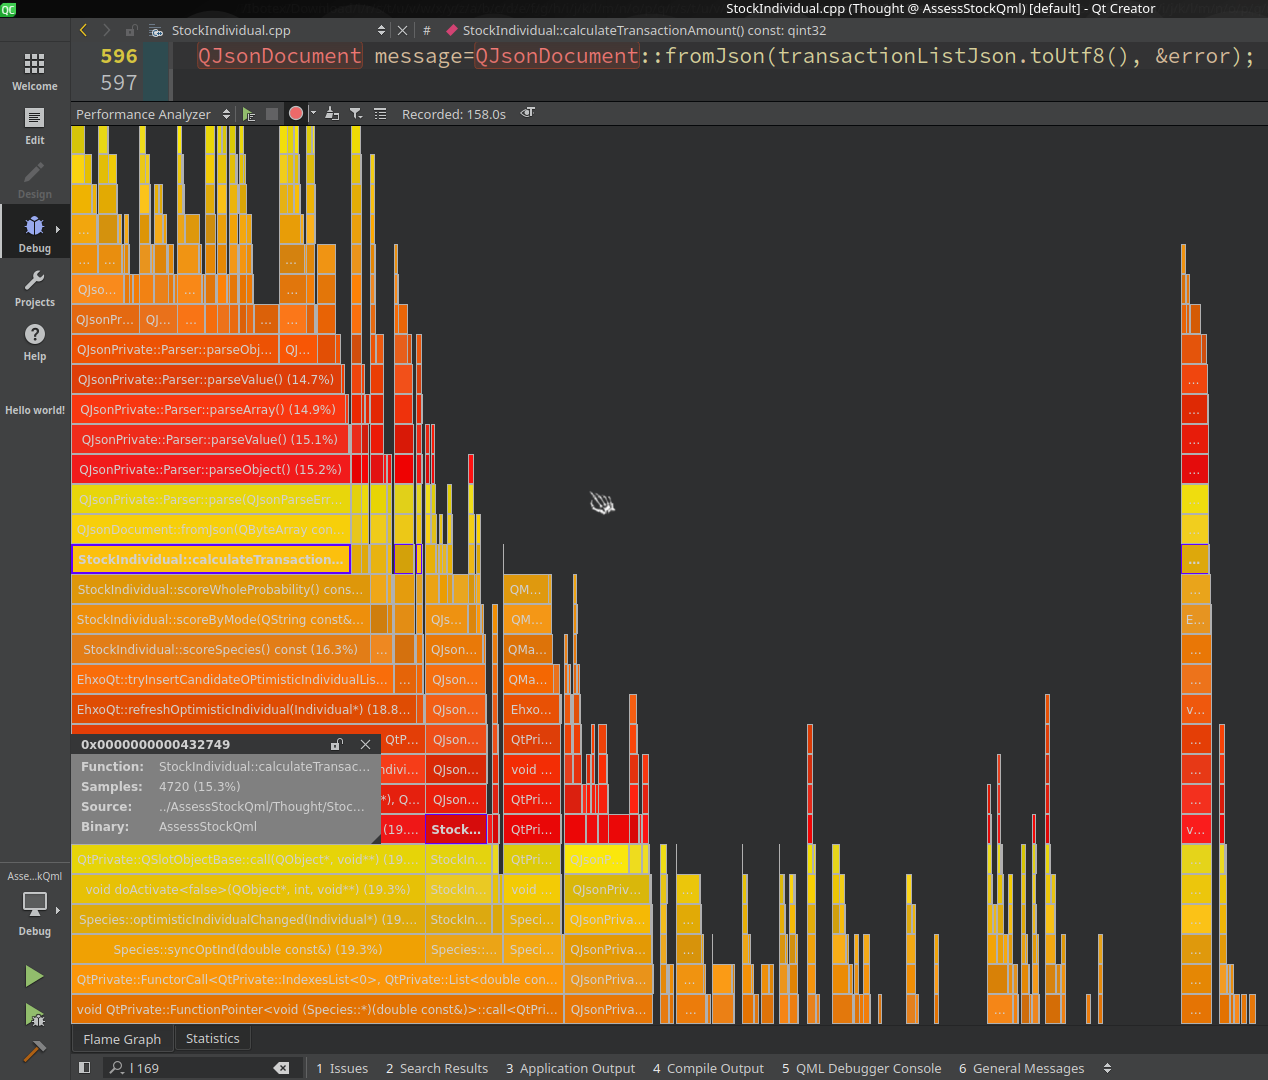Select the QtPrivate::FunctorCall frame
Viewport: 1268px width, 1080px height.
[x=317, y=979]
